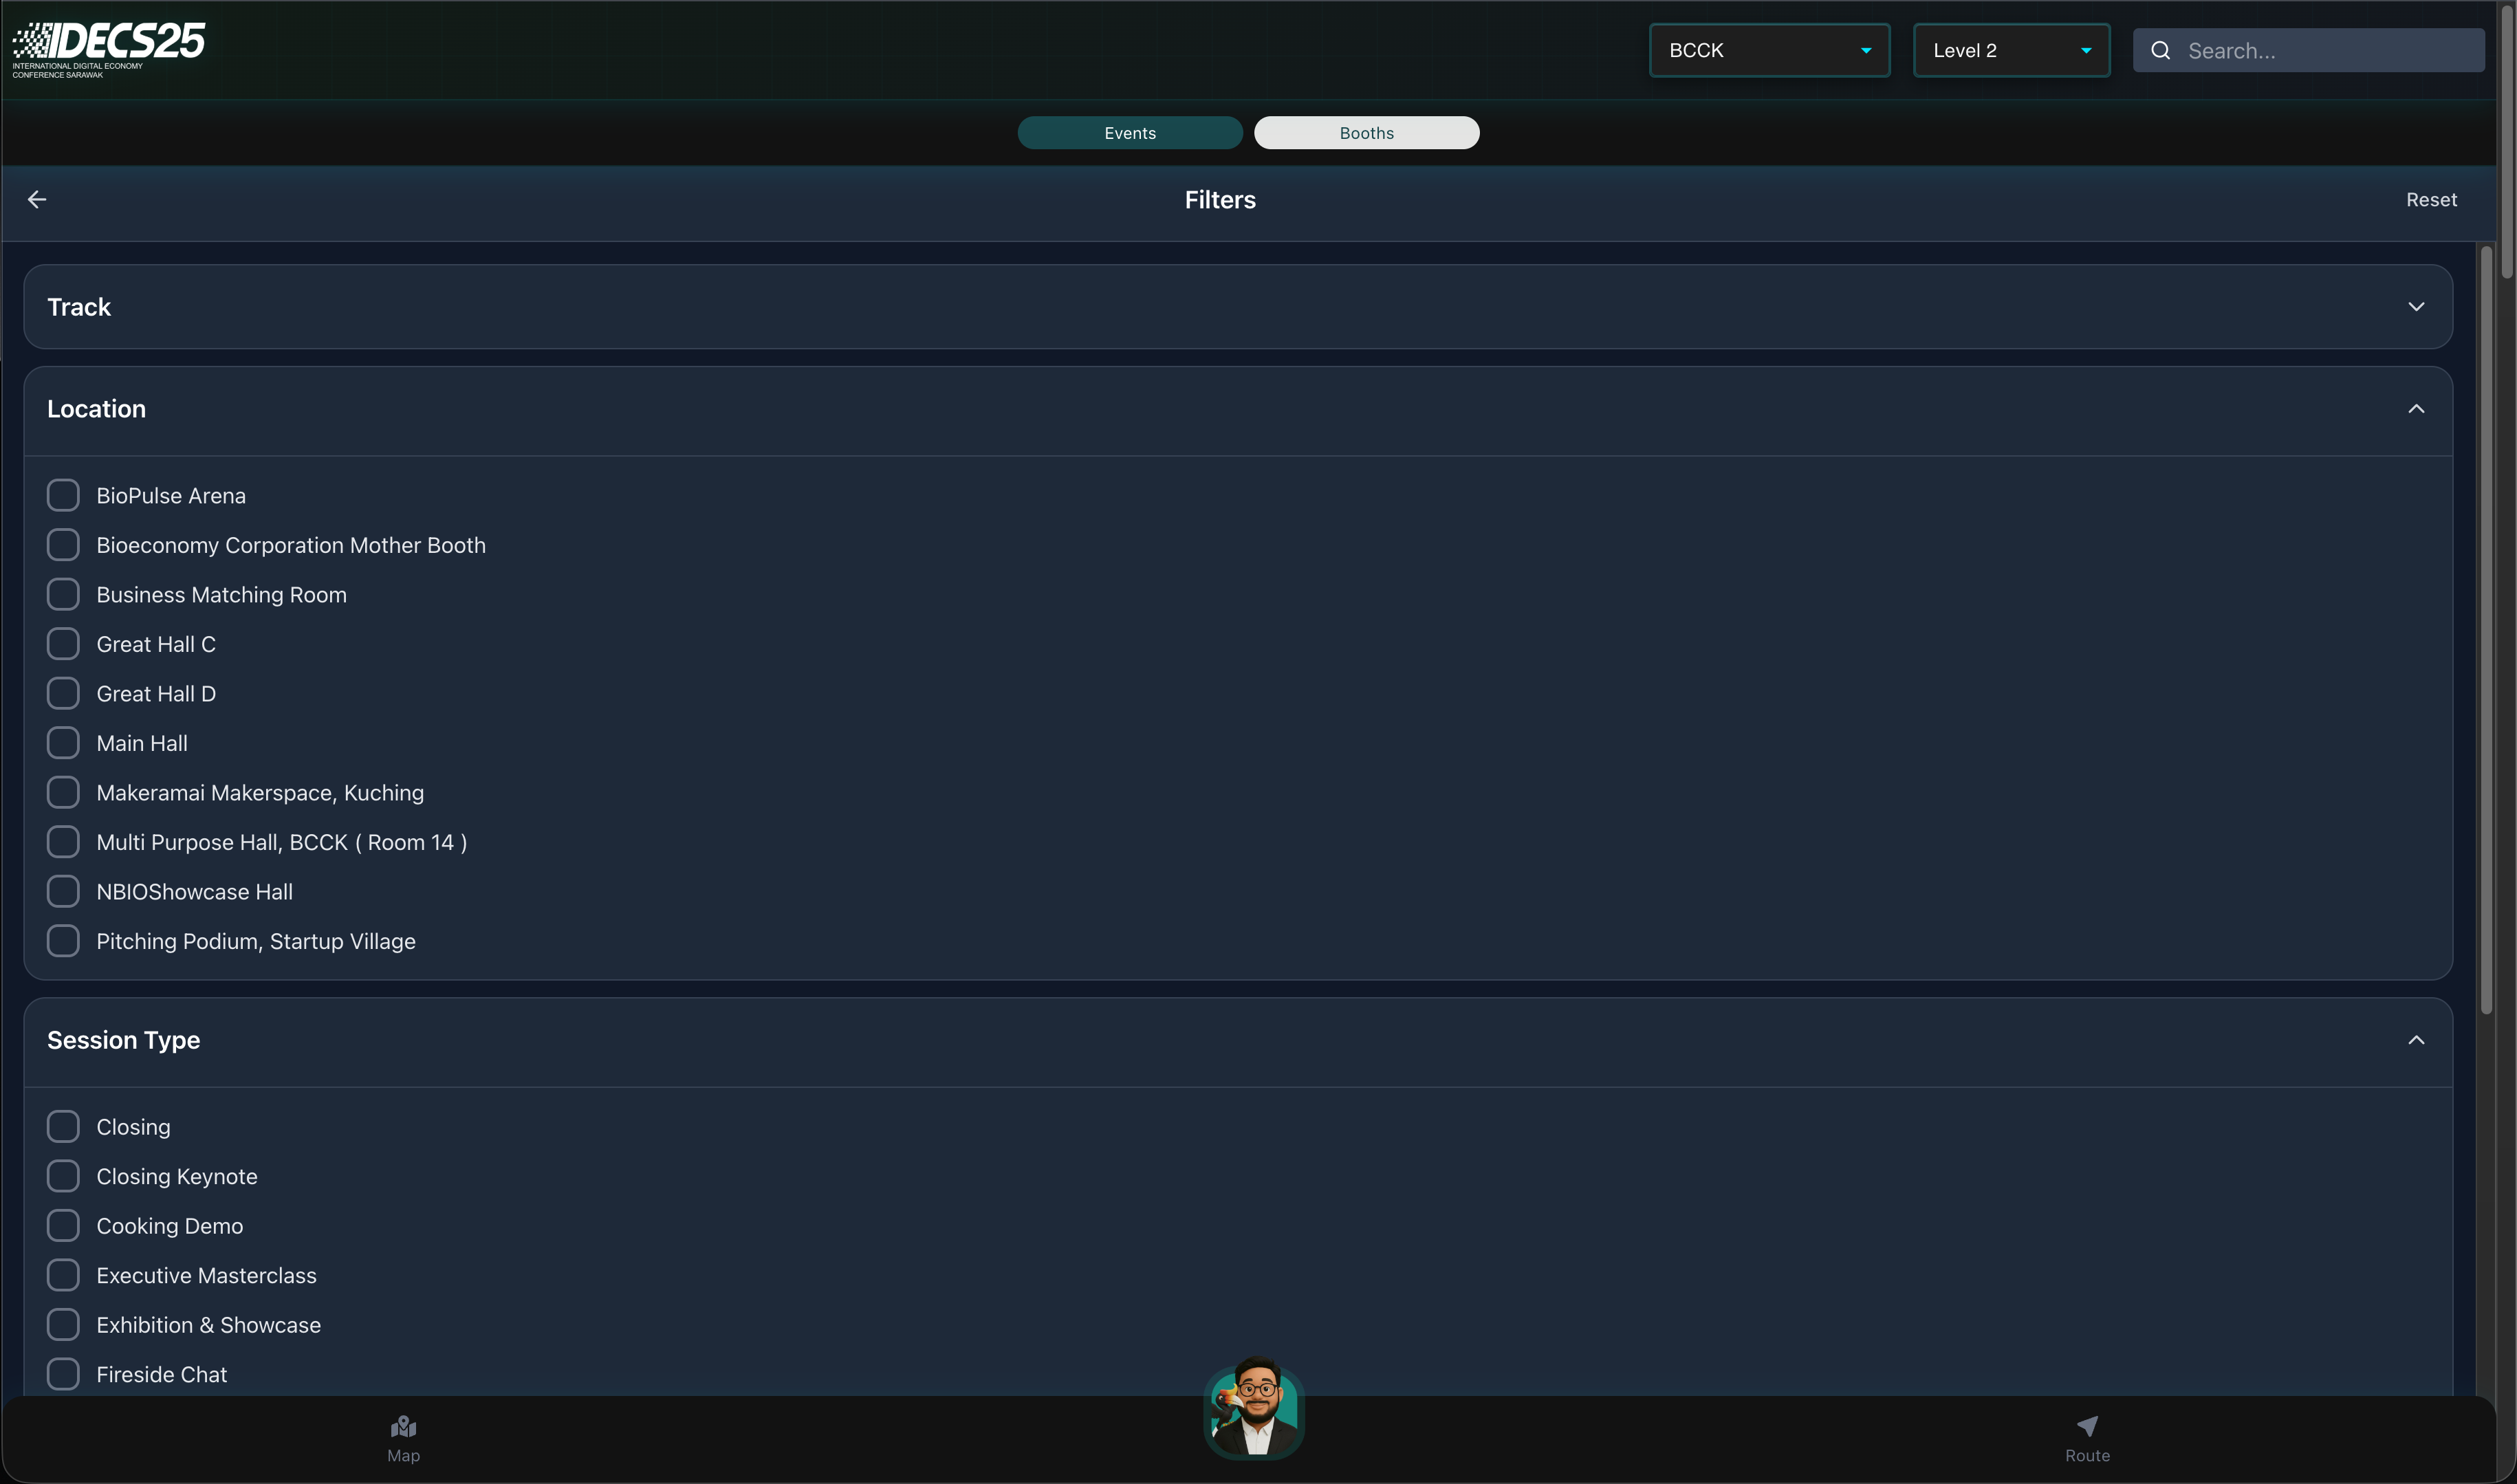Image resolution: width=2517 pixels, height=1484 pixels.
Task: Click the Filters heading text
Action: (x=1220, y=200)
